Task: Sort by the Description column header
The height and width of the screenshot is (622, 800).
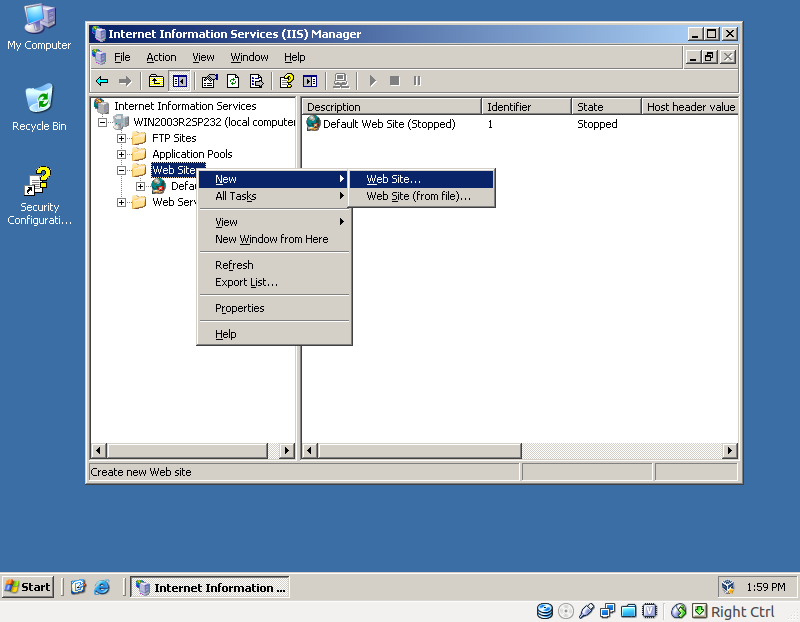Action: 392,107
